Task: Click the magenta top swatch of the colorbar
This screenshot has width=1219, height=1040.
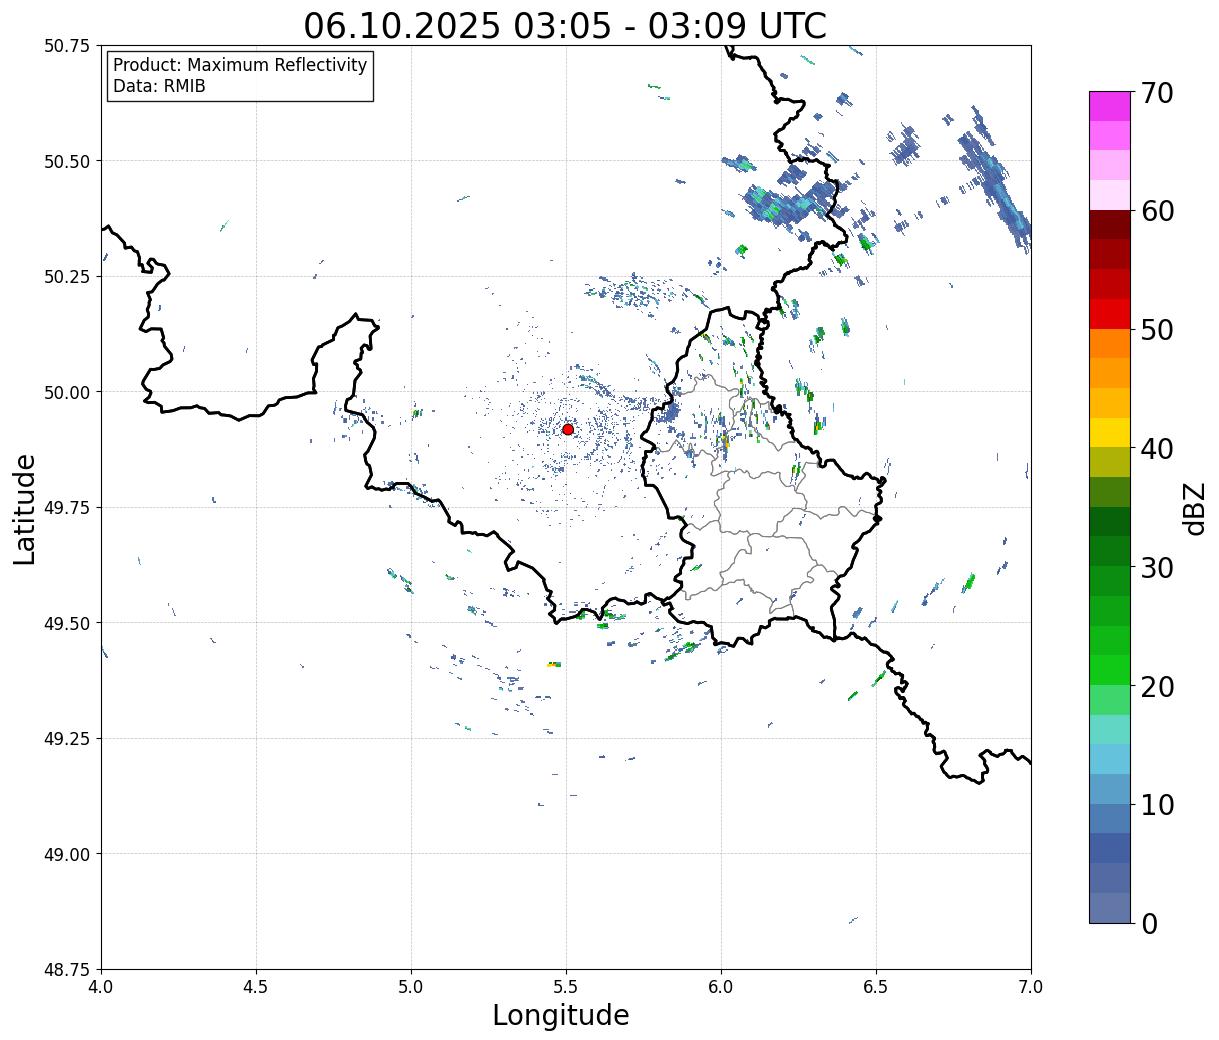Action: [1110, 106]
